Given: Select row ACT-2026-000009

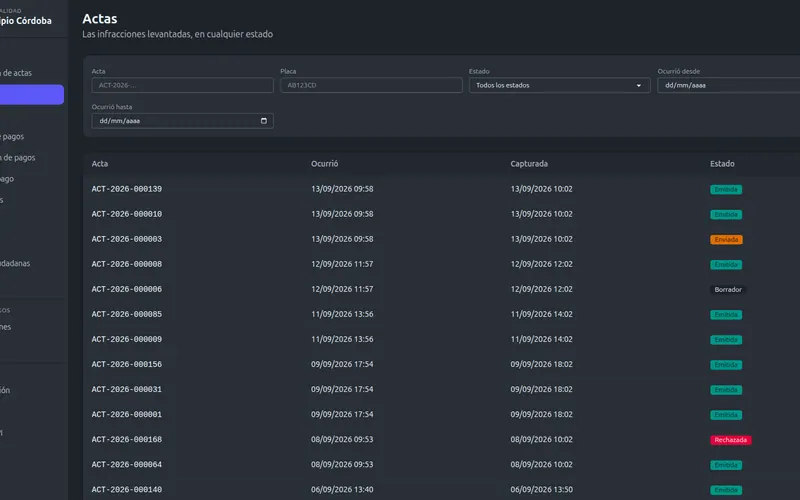Looking at the screenshot, I should click(x=441, y=339).
